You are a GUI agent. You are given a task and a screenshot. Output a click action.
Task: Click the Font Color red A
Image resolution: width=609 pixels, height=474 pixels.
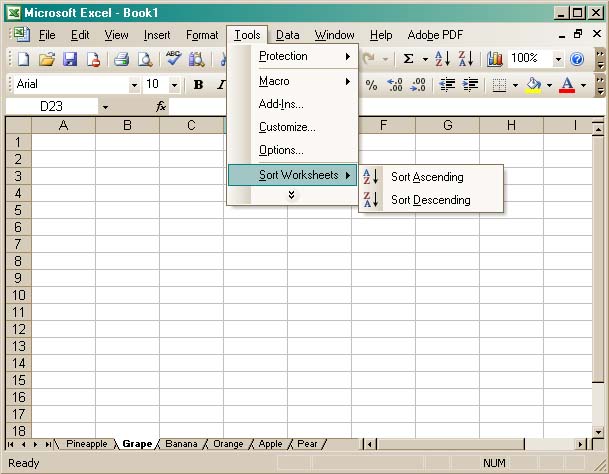pyautogui.click(x=567, y=85)
